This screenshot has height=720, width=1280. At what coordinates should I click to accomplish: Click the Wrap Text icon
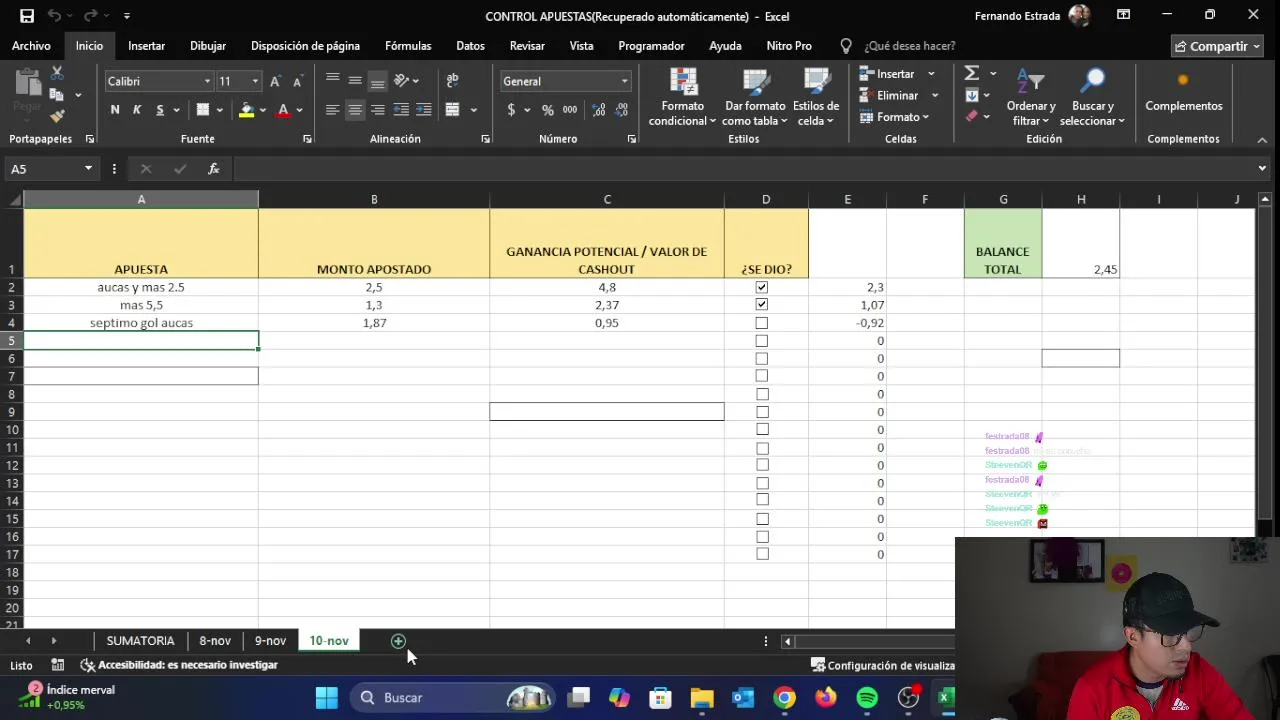coord(452,81)
